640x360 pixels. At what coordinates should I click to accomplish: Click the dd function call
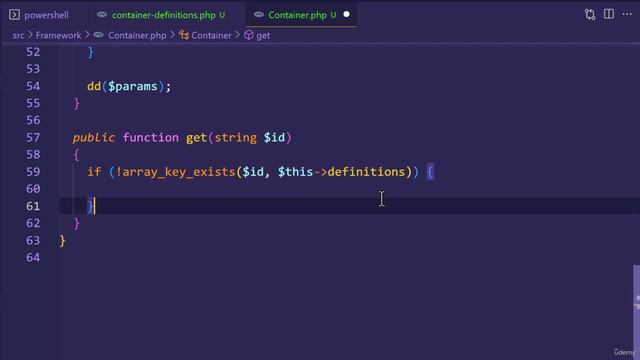[94, 86]
